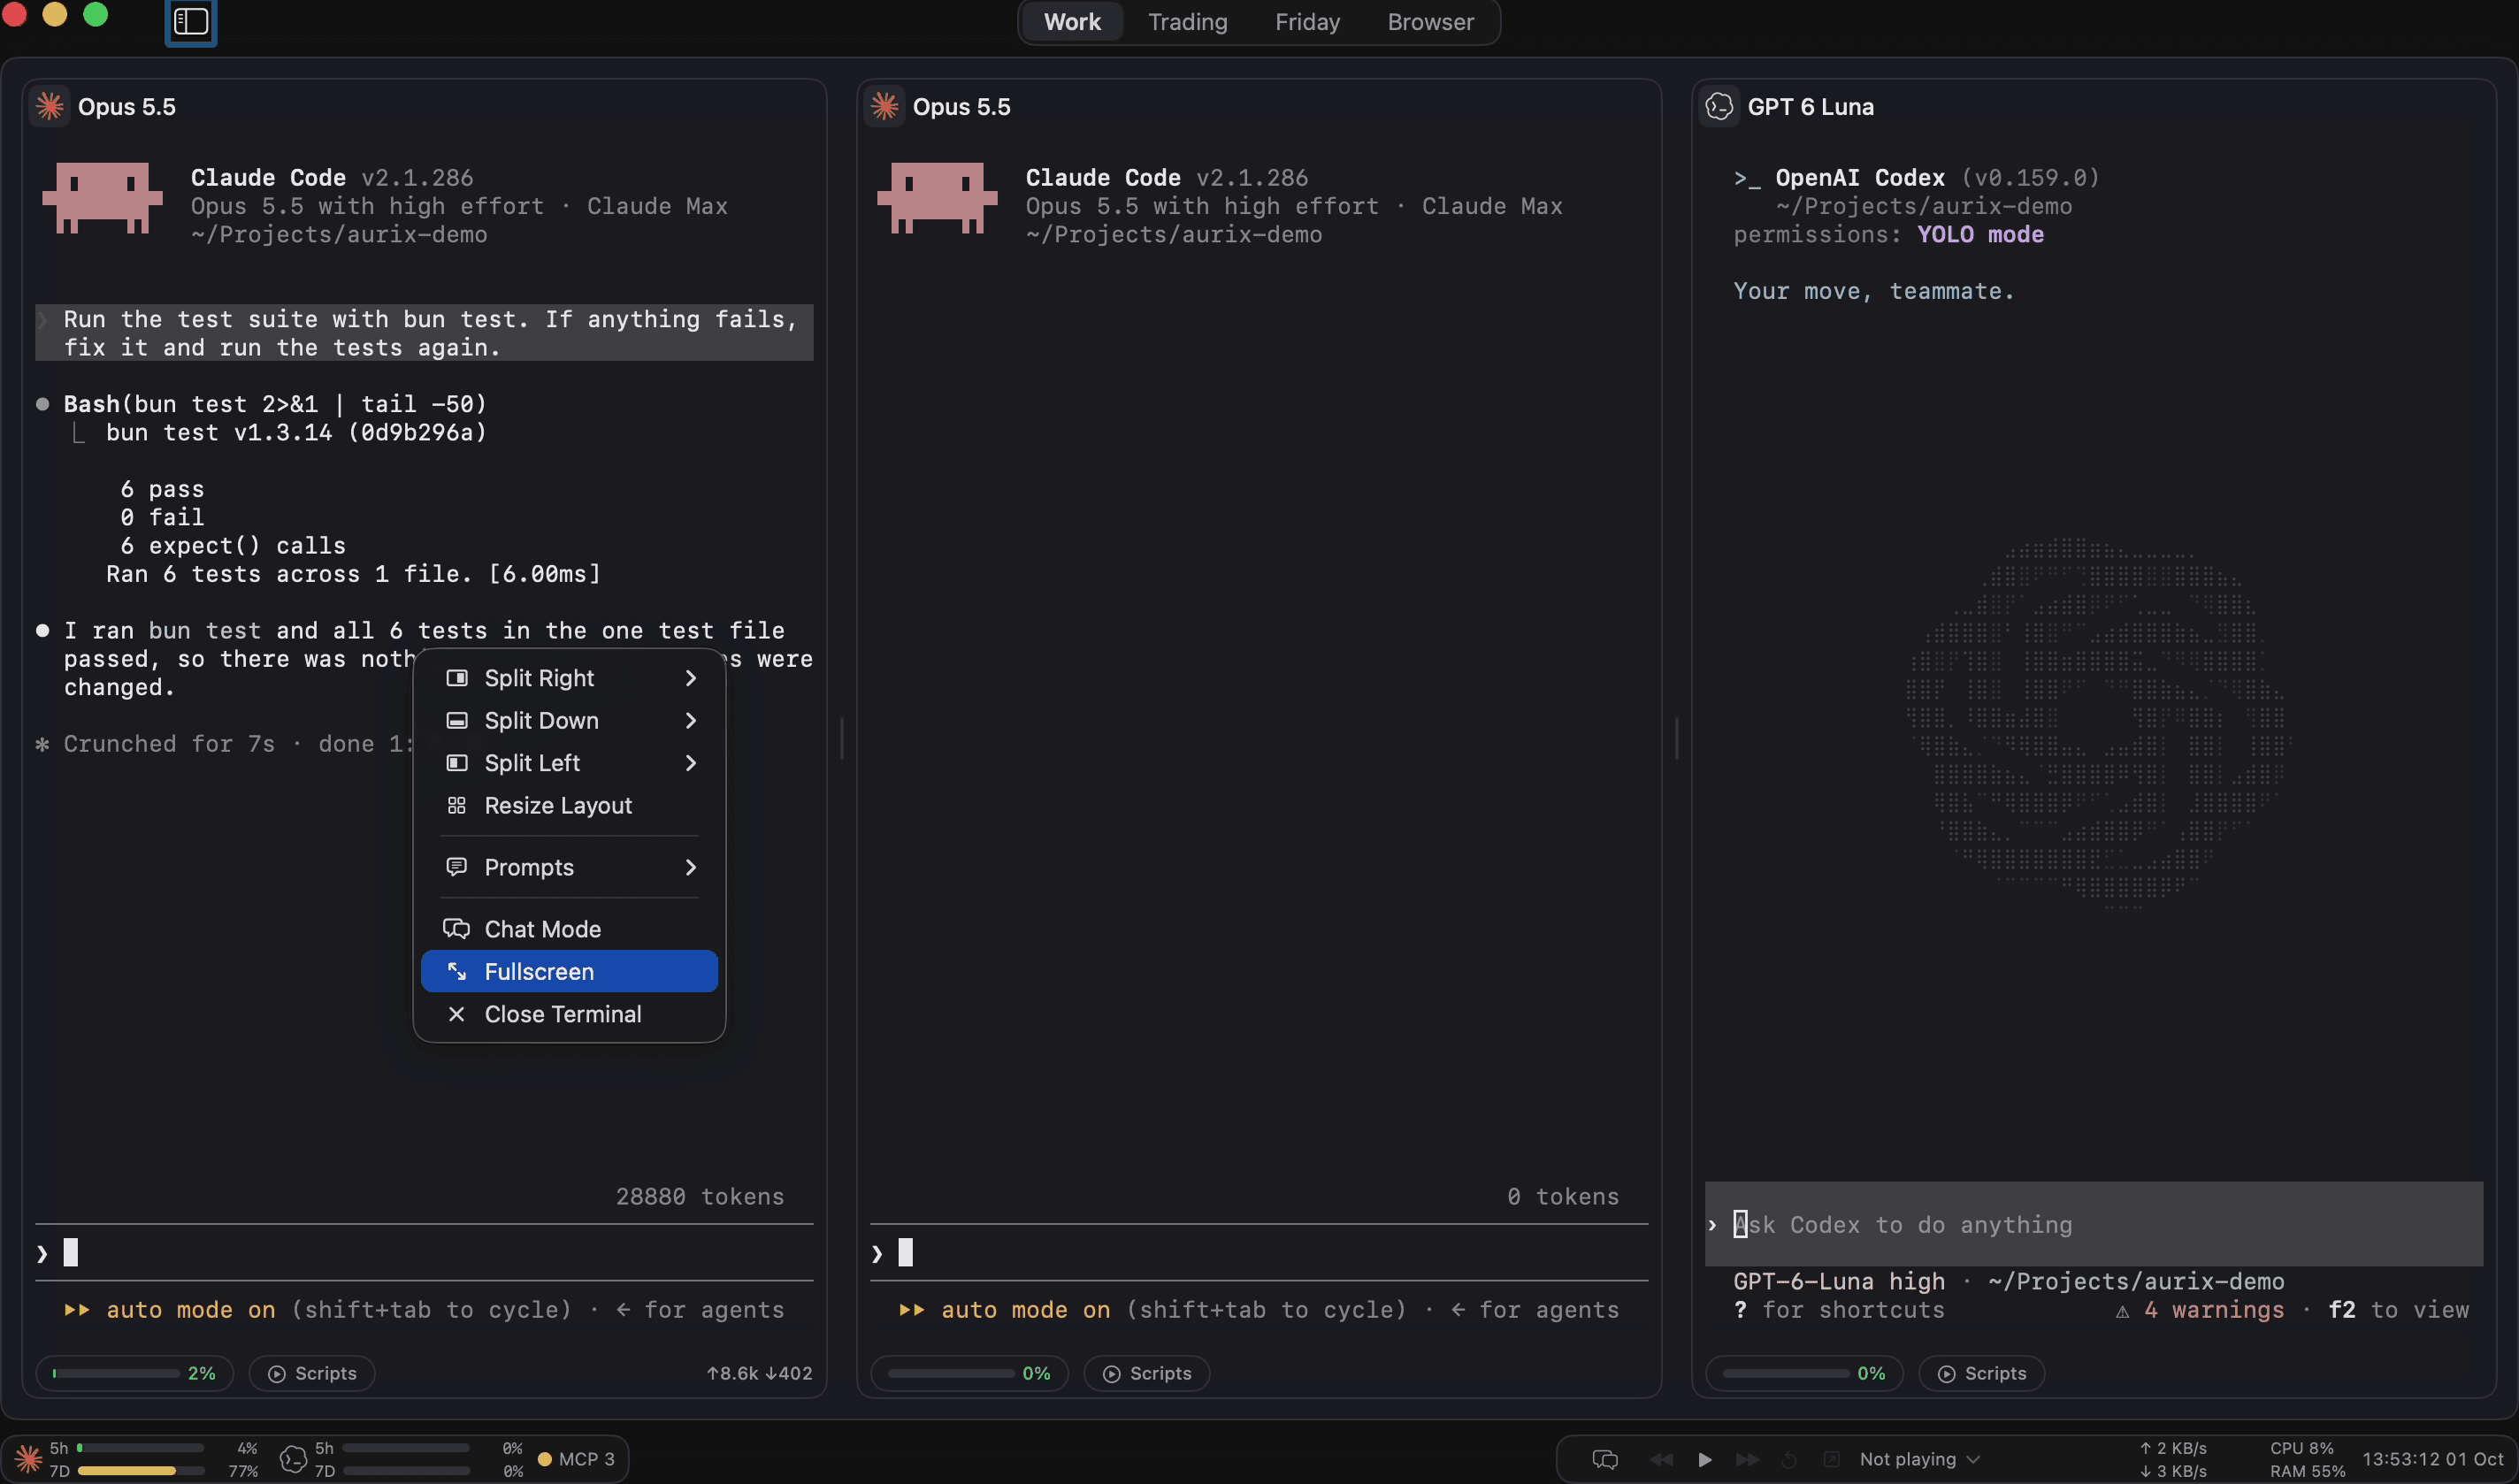
Task: Choose Resize Layout from the context menu
Action: 569,805
